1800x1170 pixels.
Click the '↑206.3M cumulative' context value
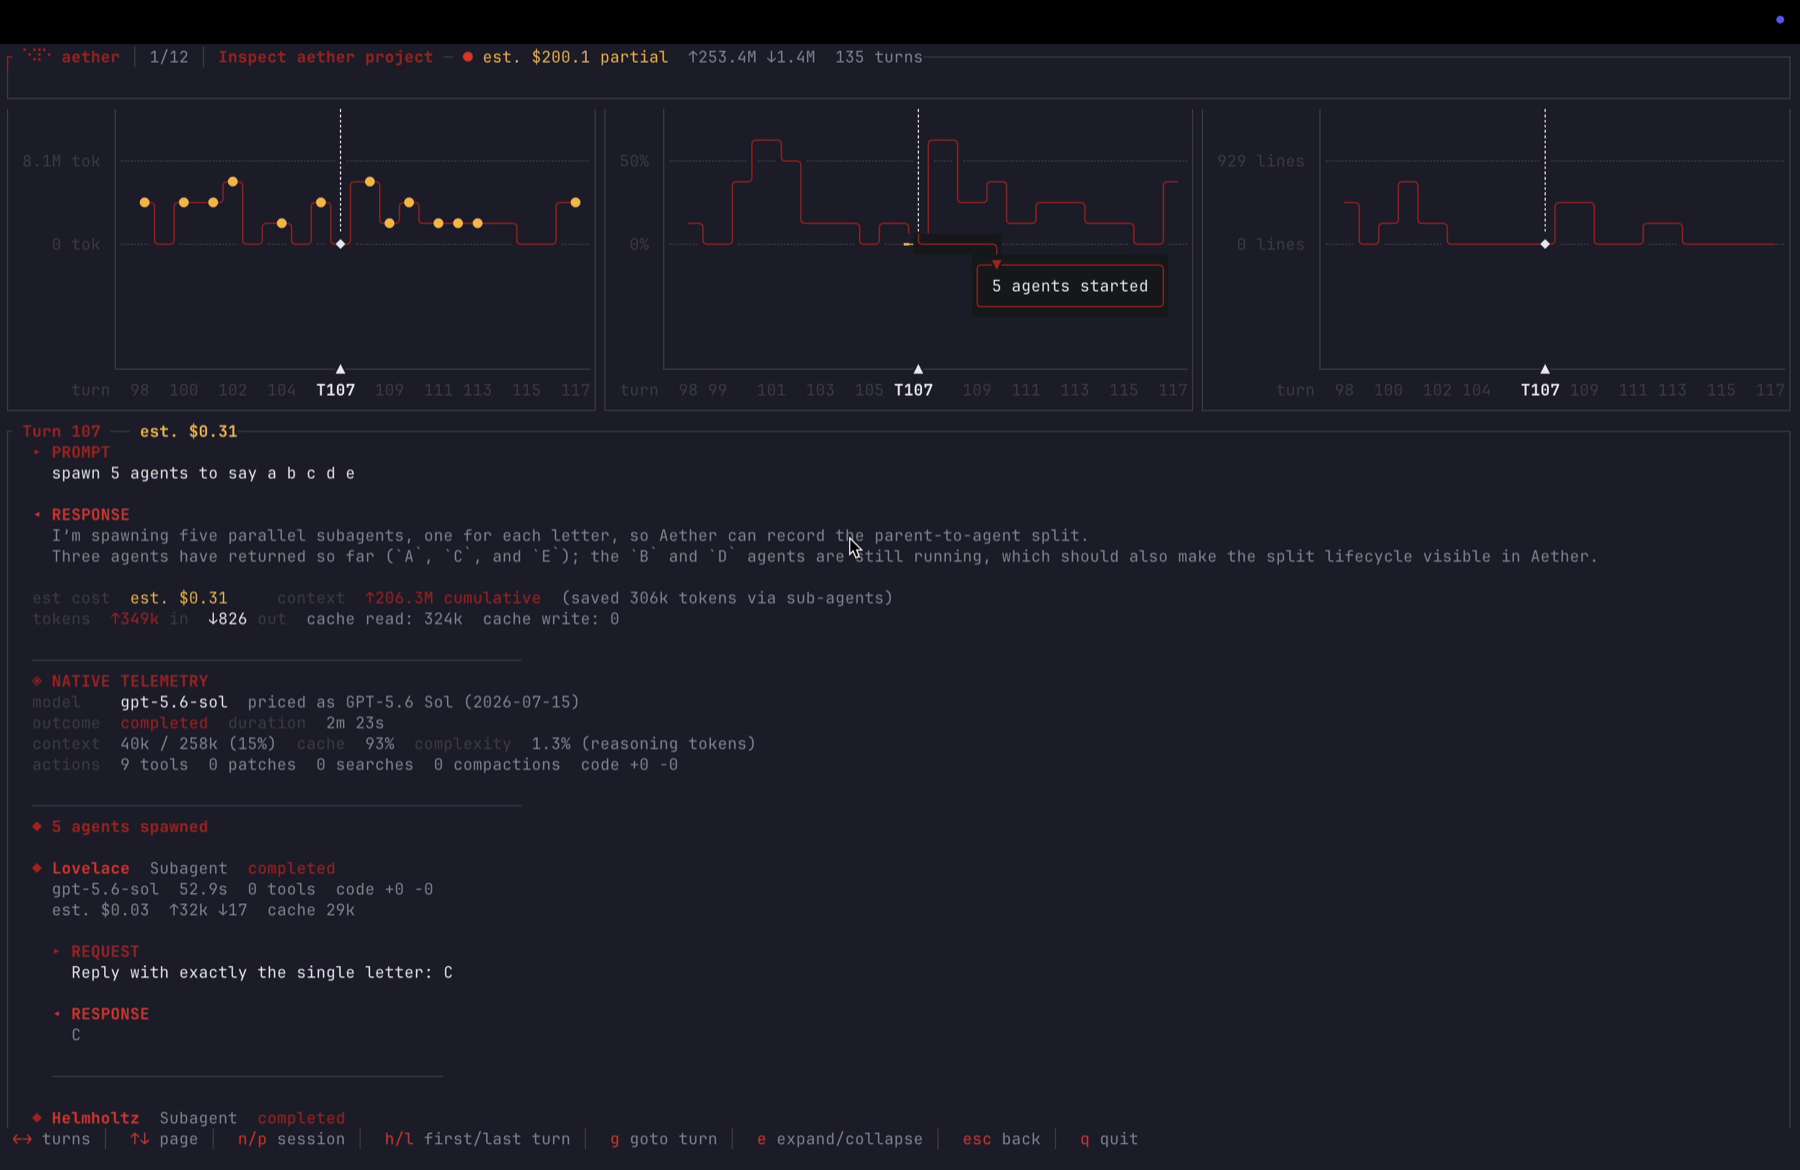click(452, 598)
